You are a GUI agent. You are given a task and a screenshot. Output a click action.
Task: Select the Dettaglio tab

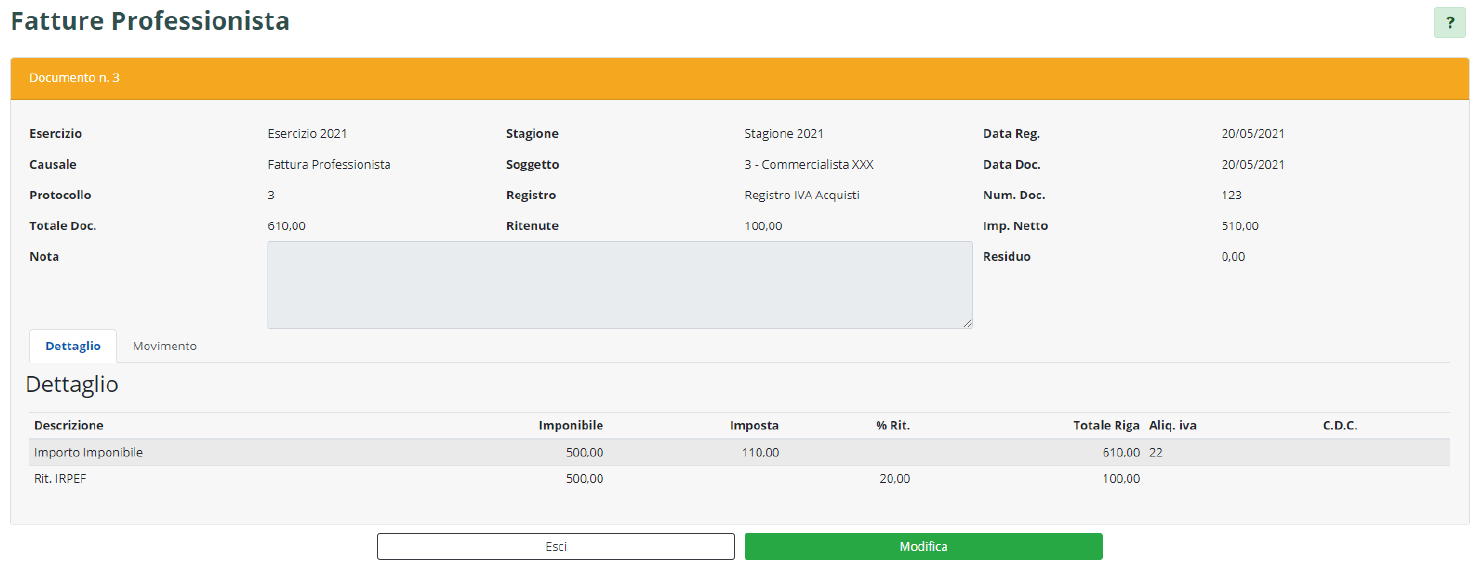(x=73, y=346)
